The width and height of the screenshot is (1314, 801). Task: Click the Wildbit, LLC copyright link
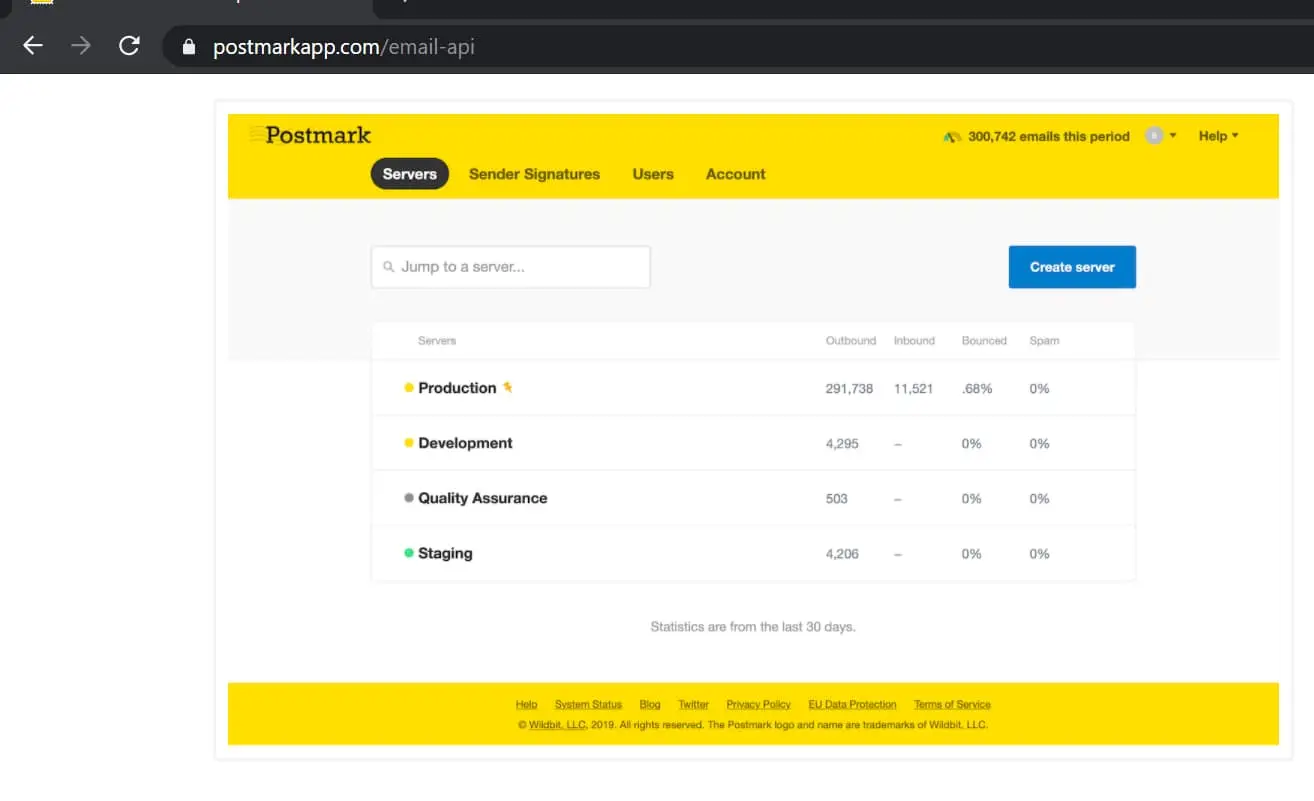click(558, 725)
